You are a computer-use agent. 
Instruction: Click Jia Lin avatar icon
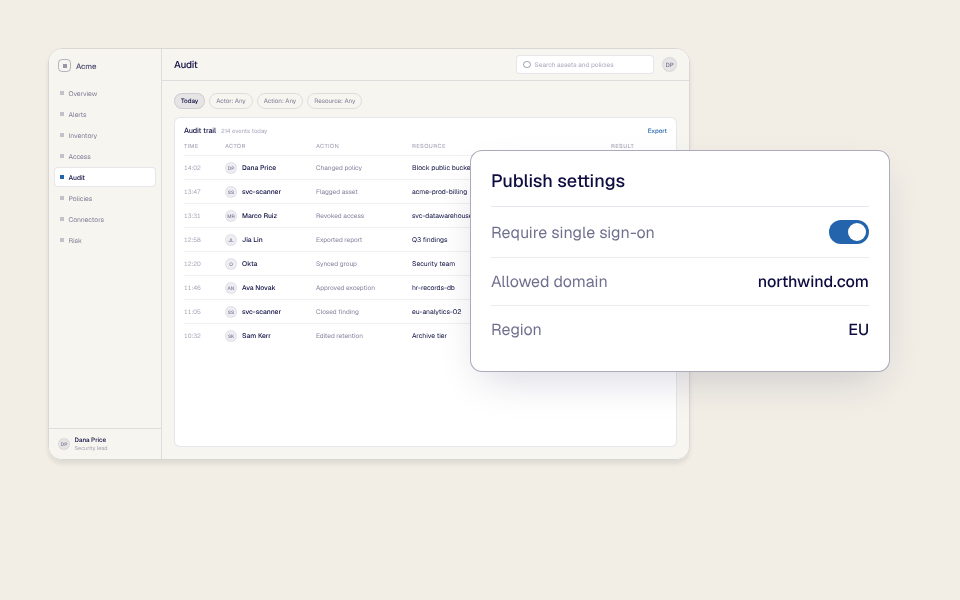pos(231,239)
